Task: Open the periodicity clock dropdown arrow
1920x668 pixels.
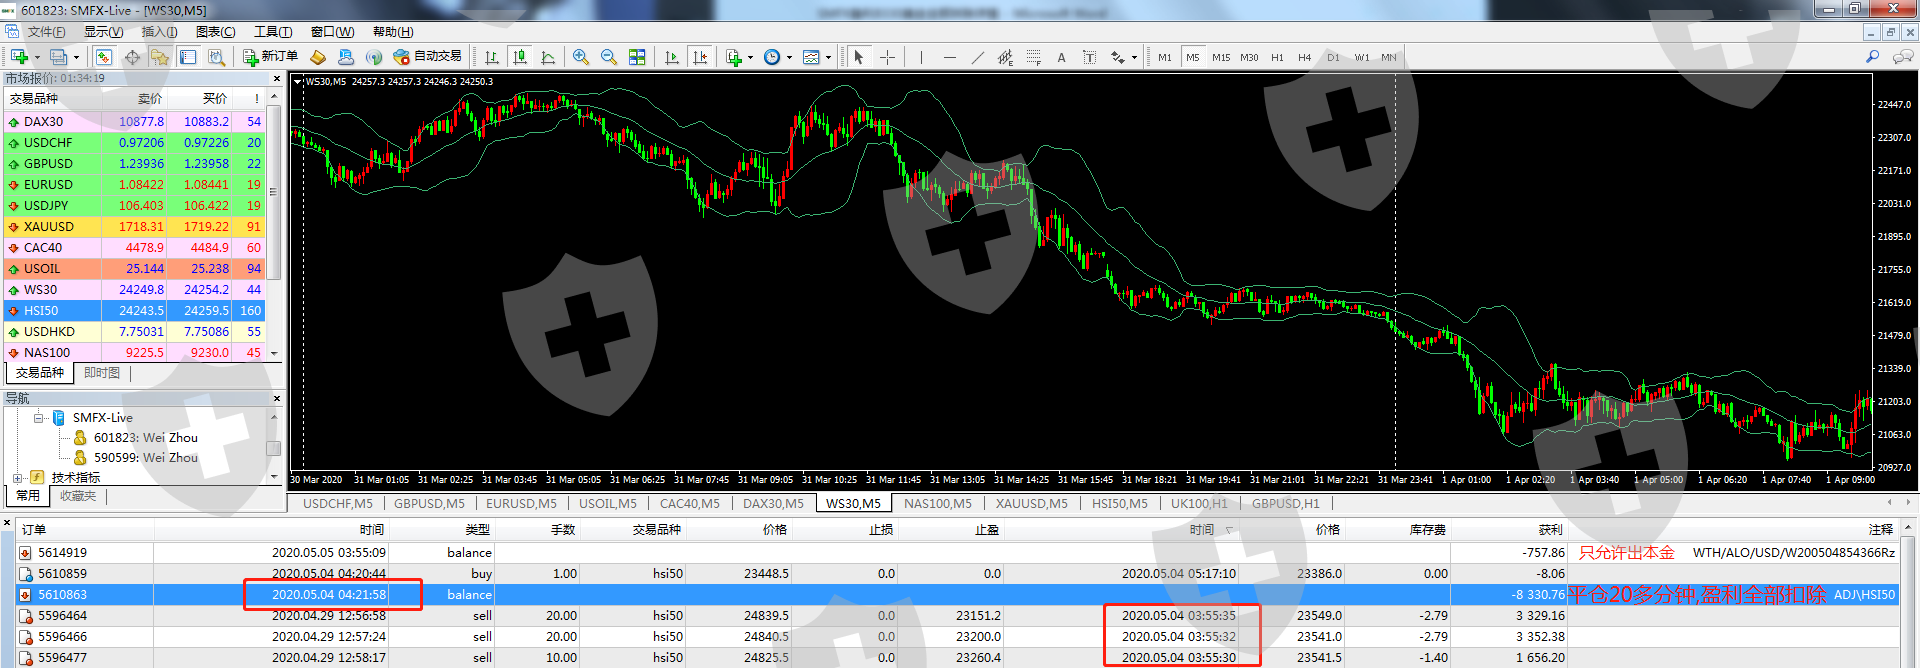Action: point(789,58)
